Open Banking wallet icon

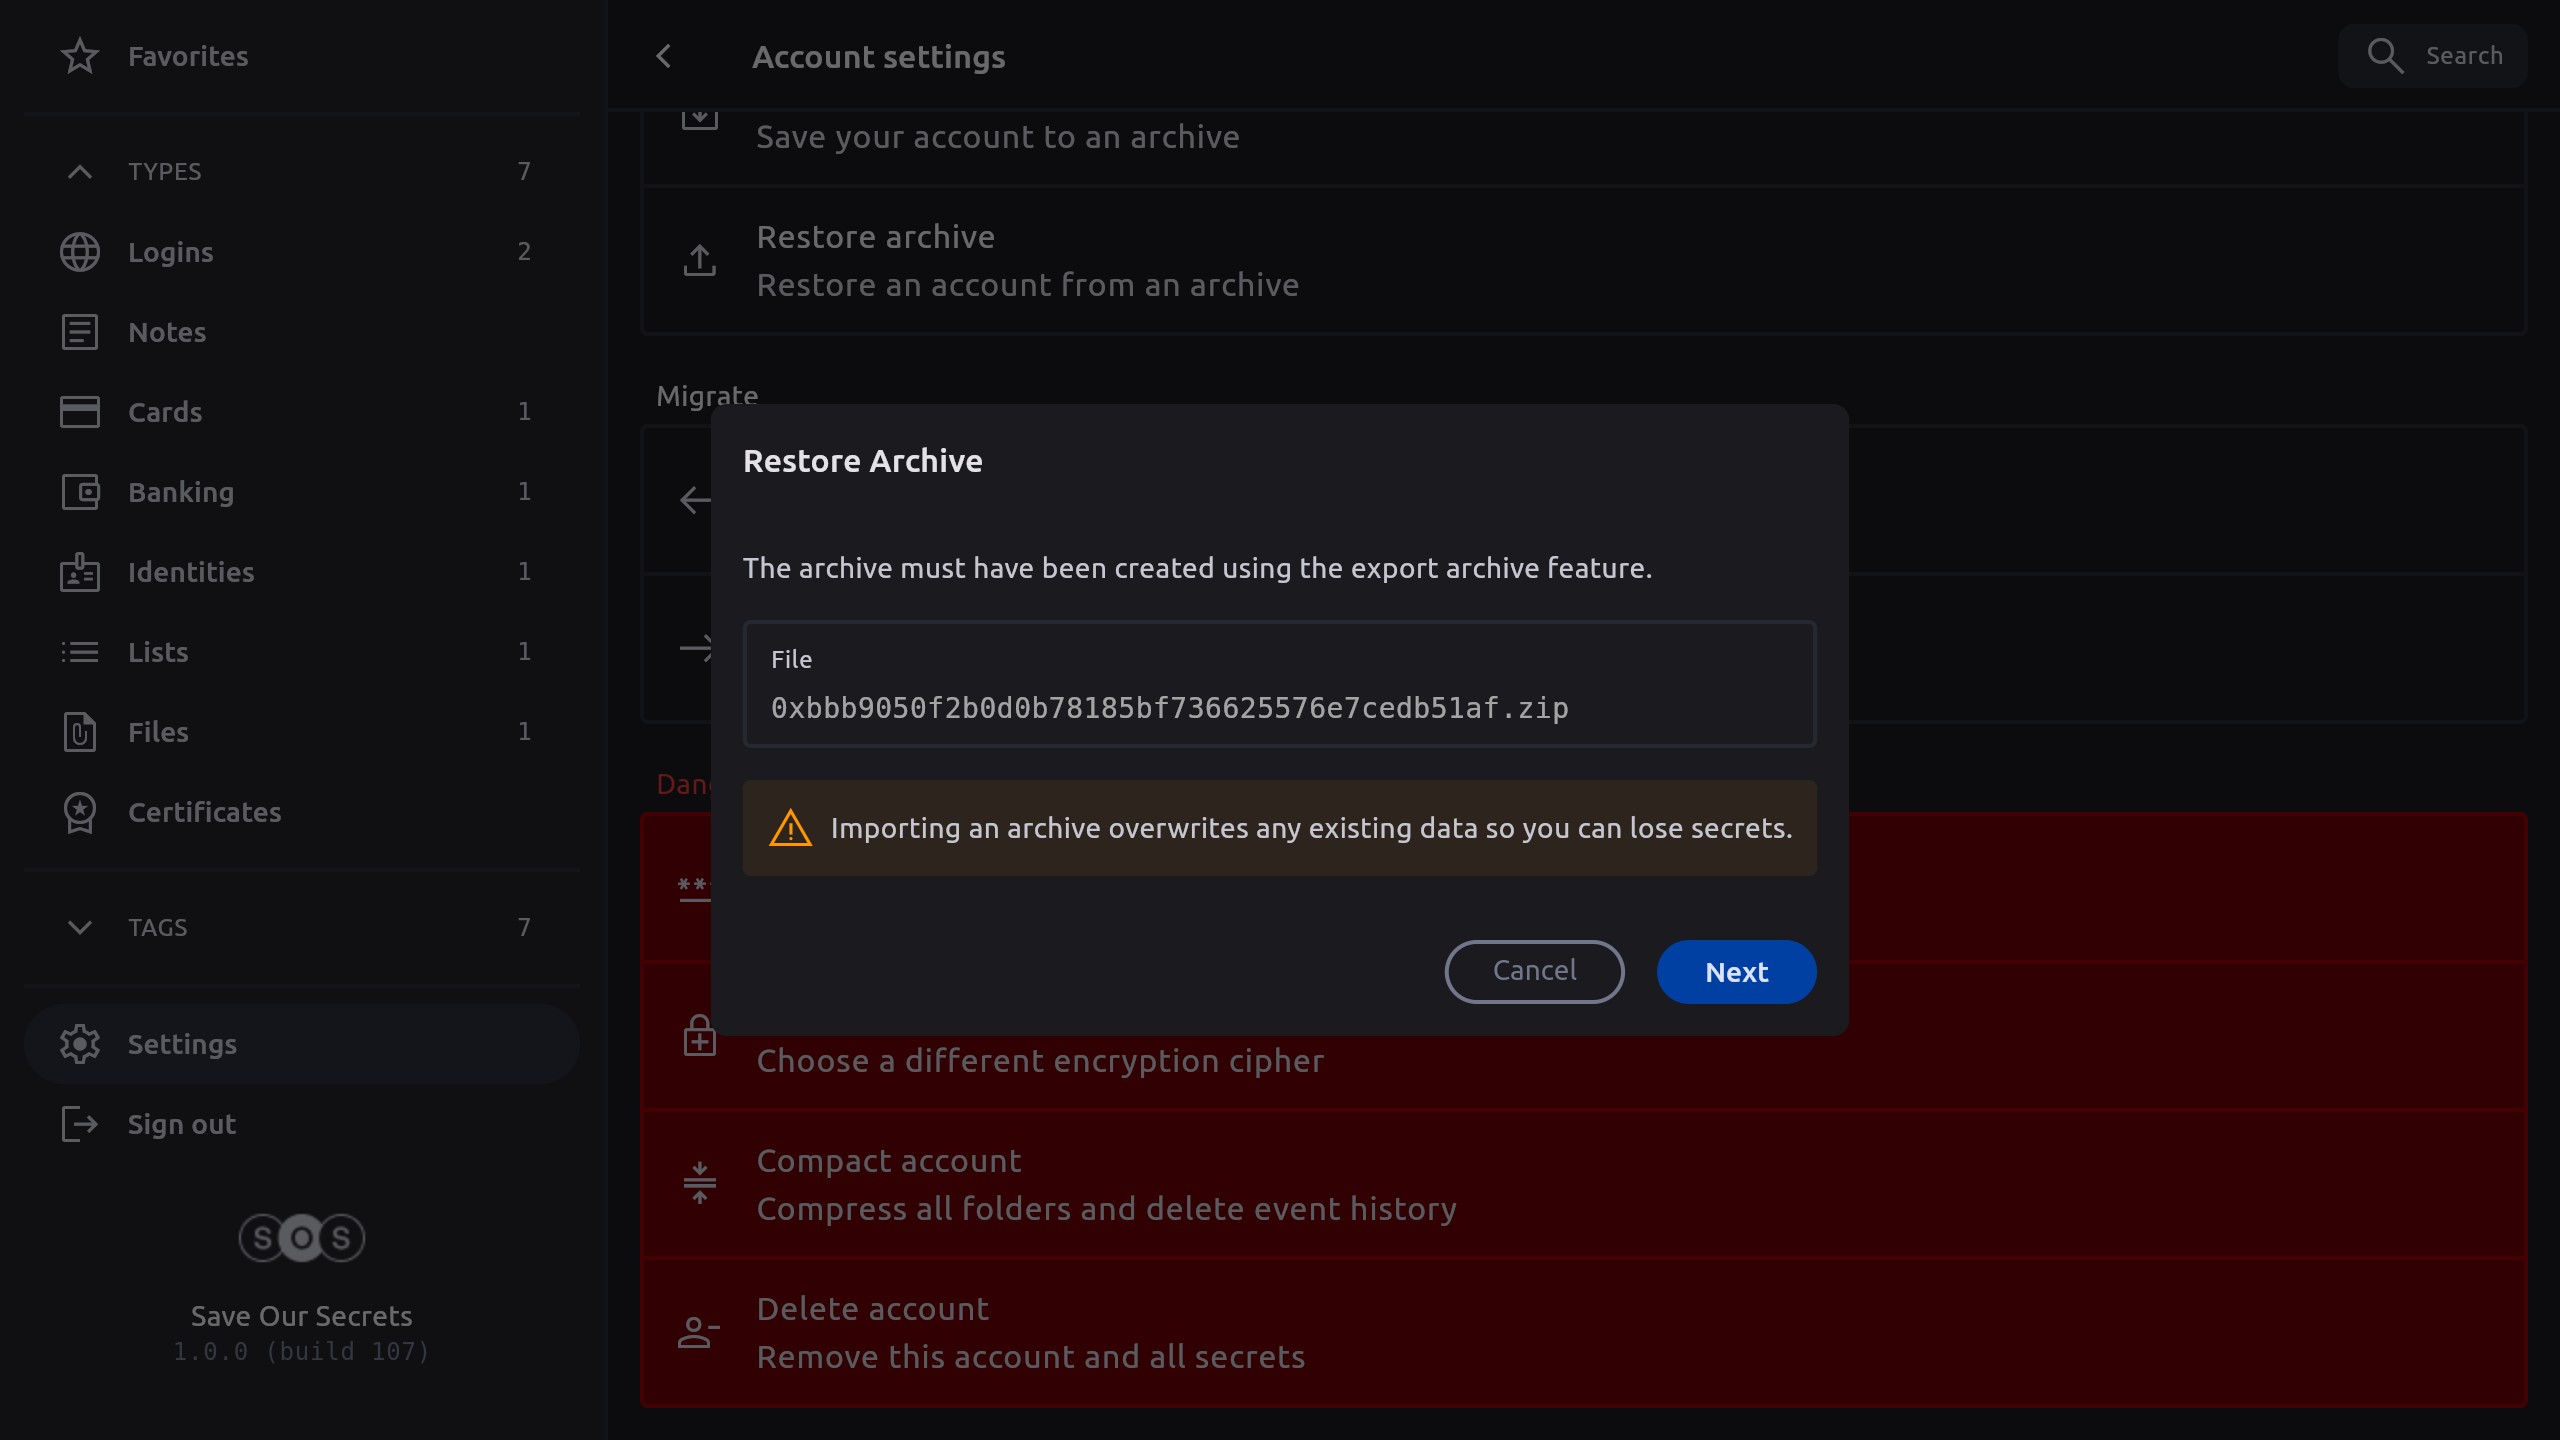point(80,492)
